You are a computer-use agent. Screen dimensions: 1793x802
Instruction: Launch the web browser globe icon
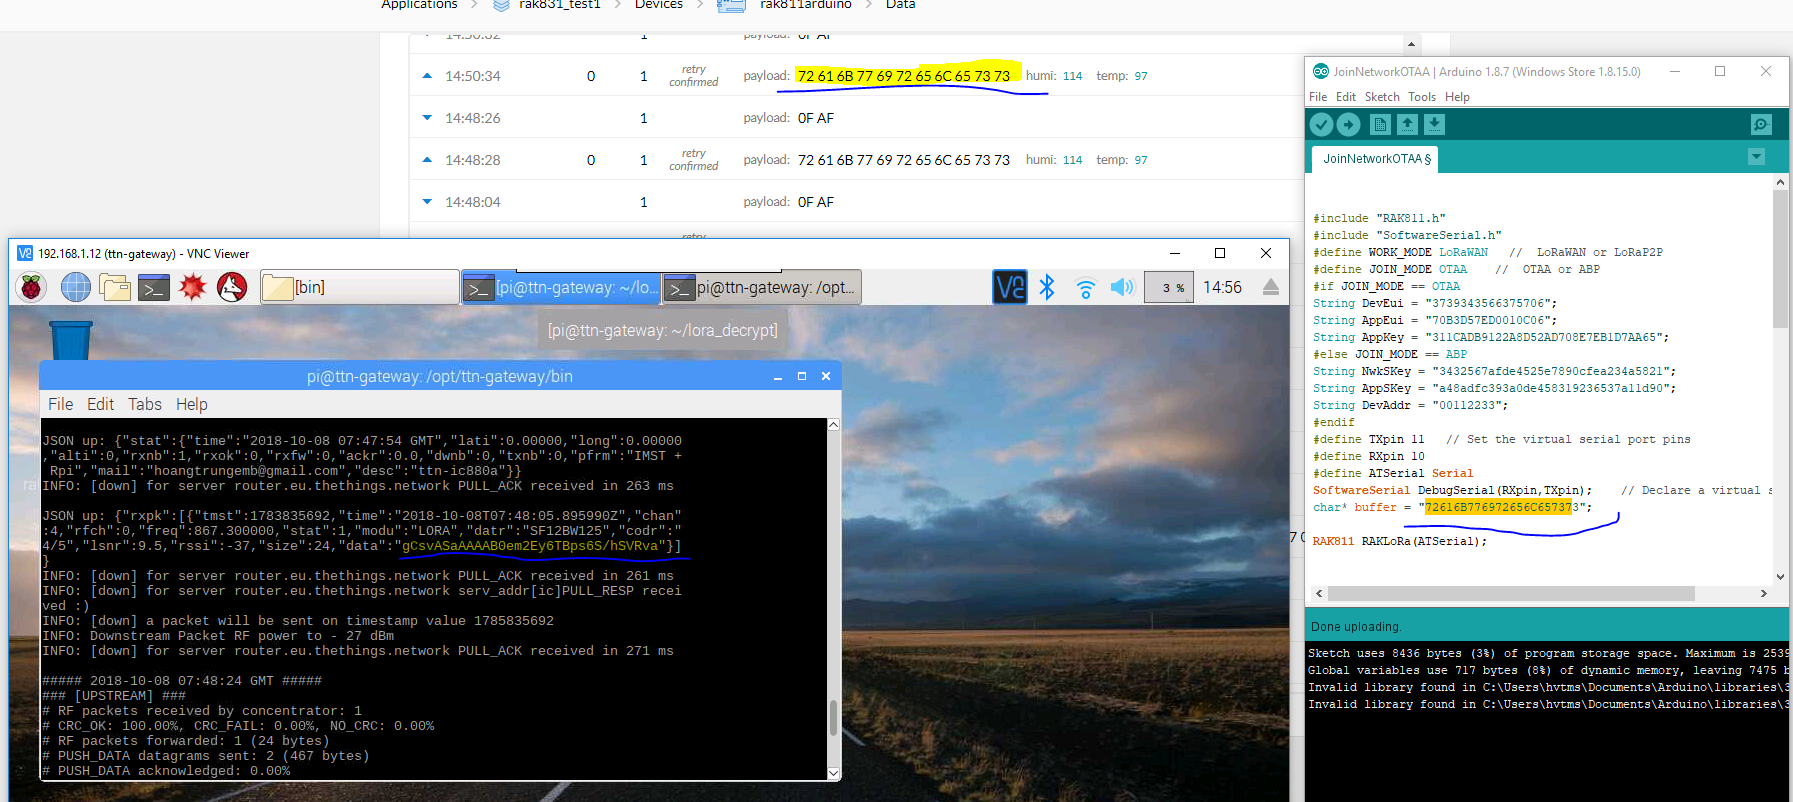click(75, 288)
